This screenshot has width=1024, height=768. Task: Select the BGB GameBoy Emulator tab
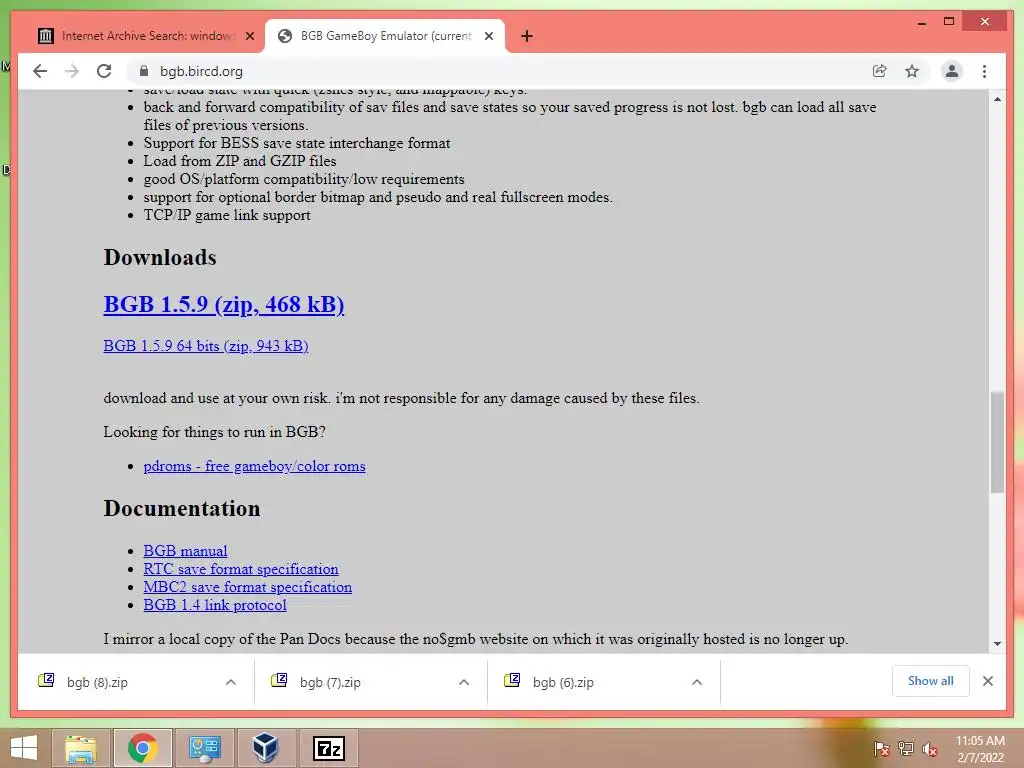(x=385, y=36)
